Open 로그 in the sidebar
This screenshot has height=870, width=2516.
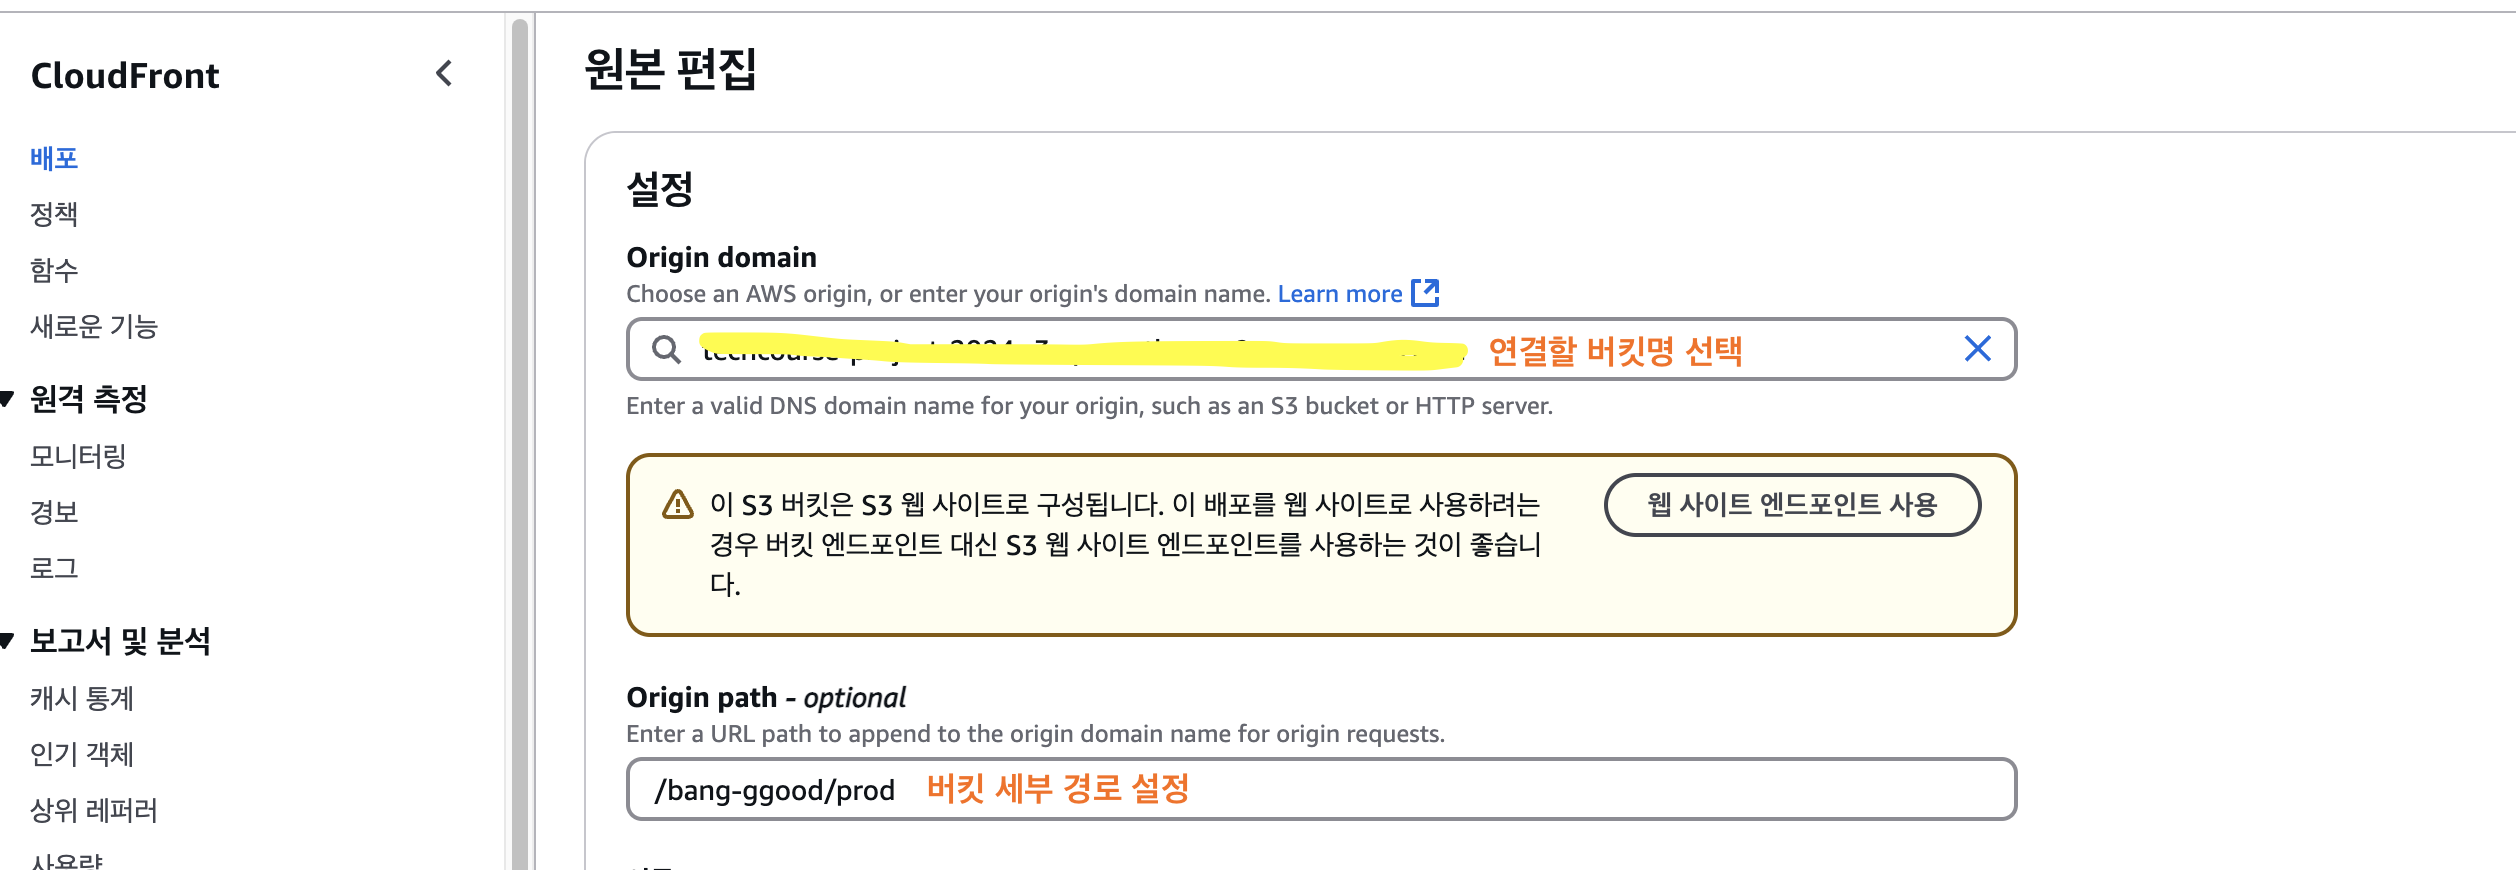click(x=54, y=568)
